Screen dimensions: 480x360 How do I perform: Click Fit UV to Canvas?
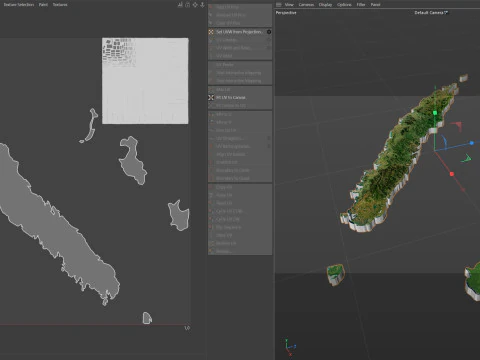coord(239,98)
